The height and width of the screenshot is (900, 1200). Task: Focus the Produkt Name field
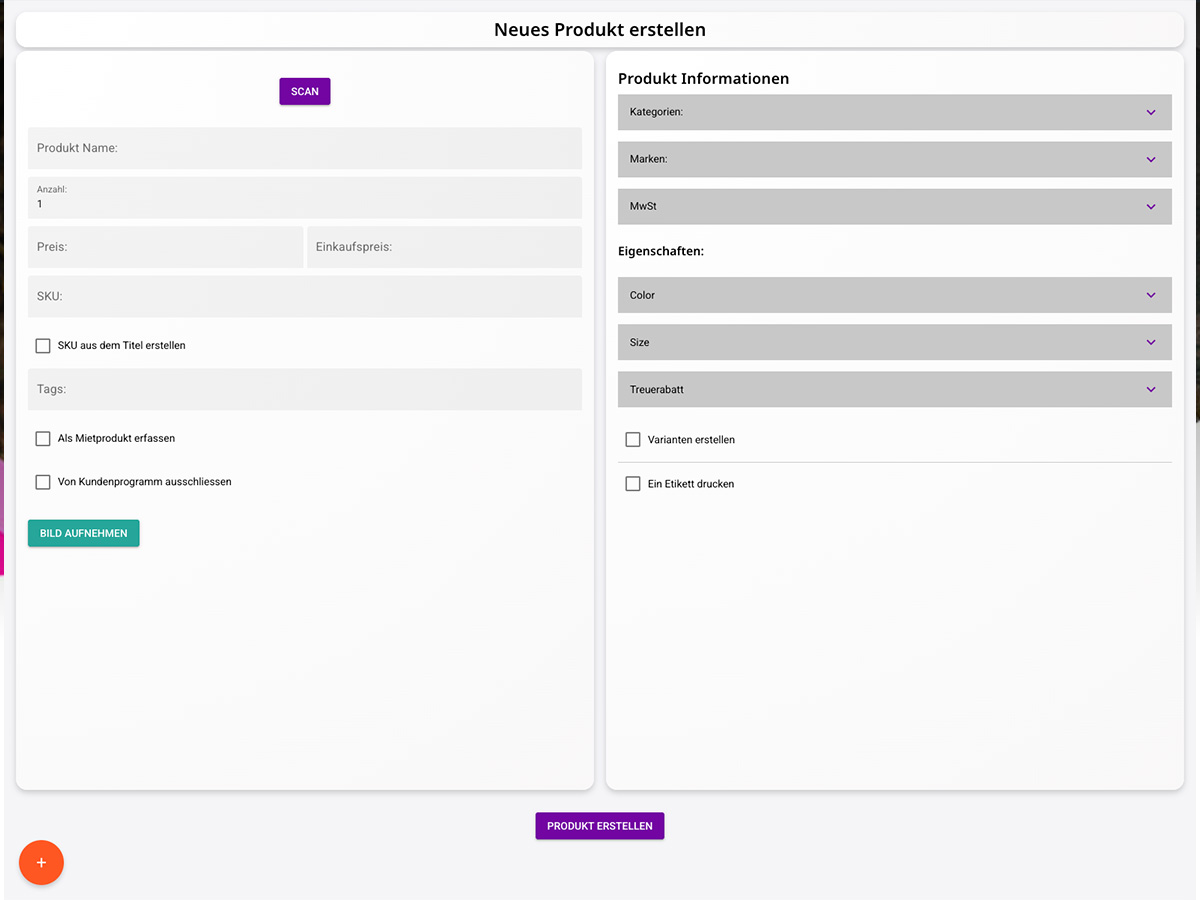(x=304, y=148)
